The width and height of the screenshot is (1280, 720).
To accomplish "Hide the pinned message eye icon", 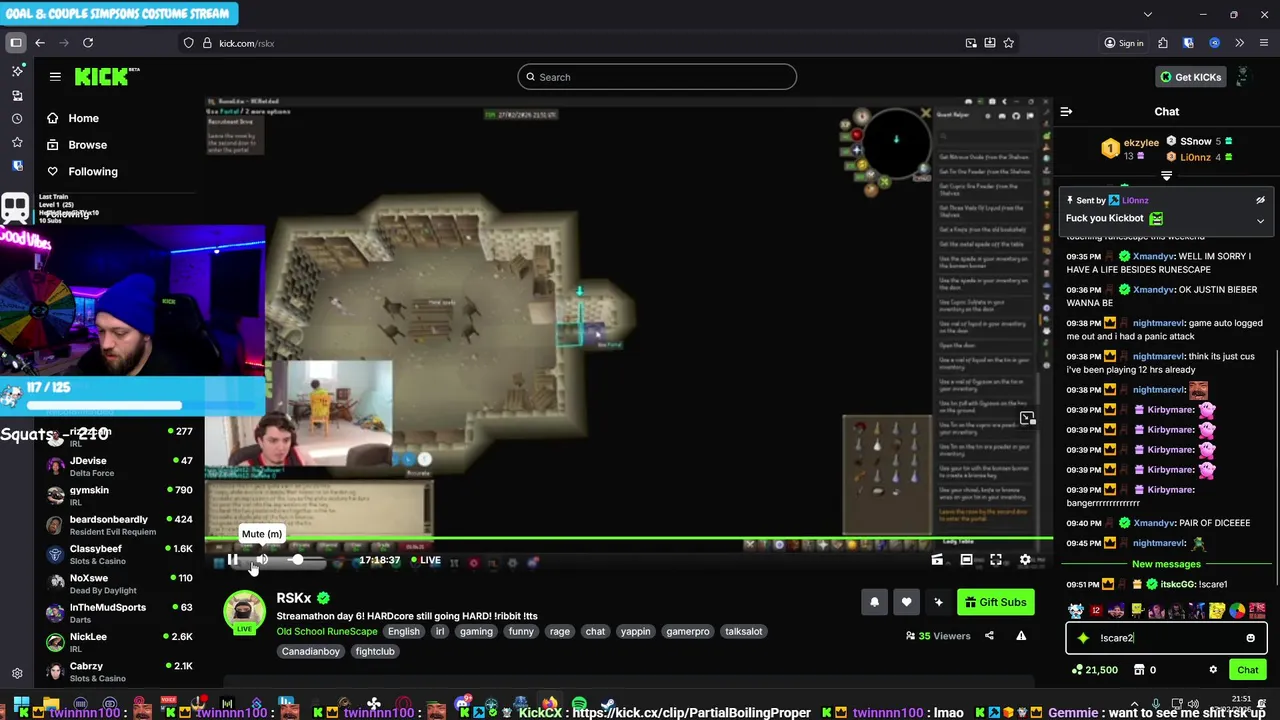I will click(x=1260, y=200).
